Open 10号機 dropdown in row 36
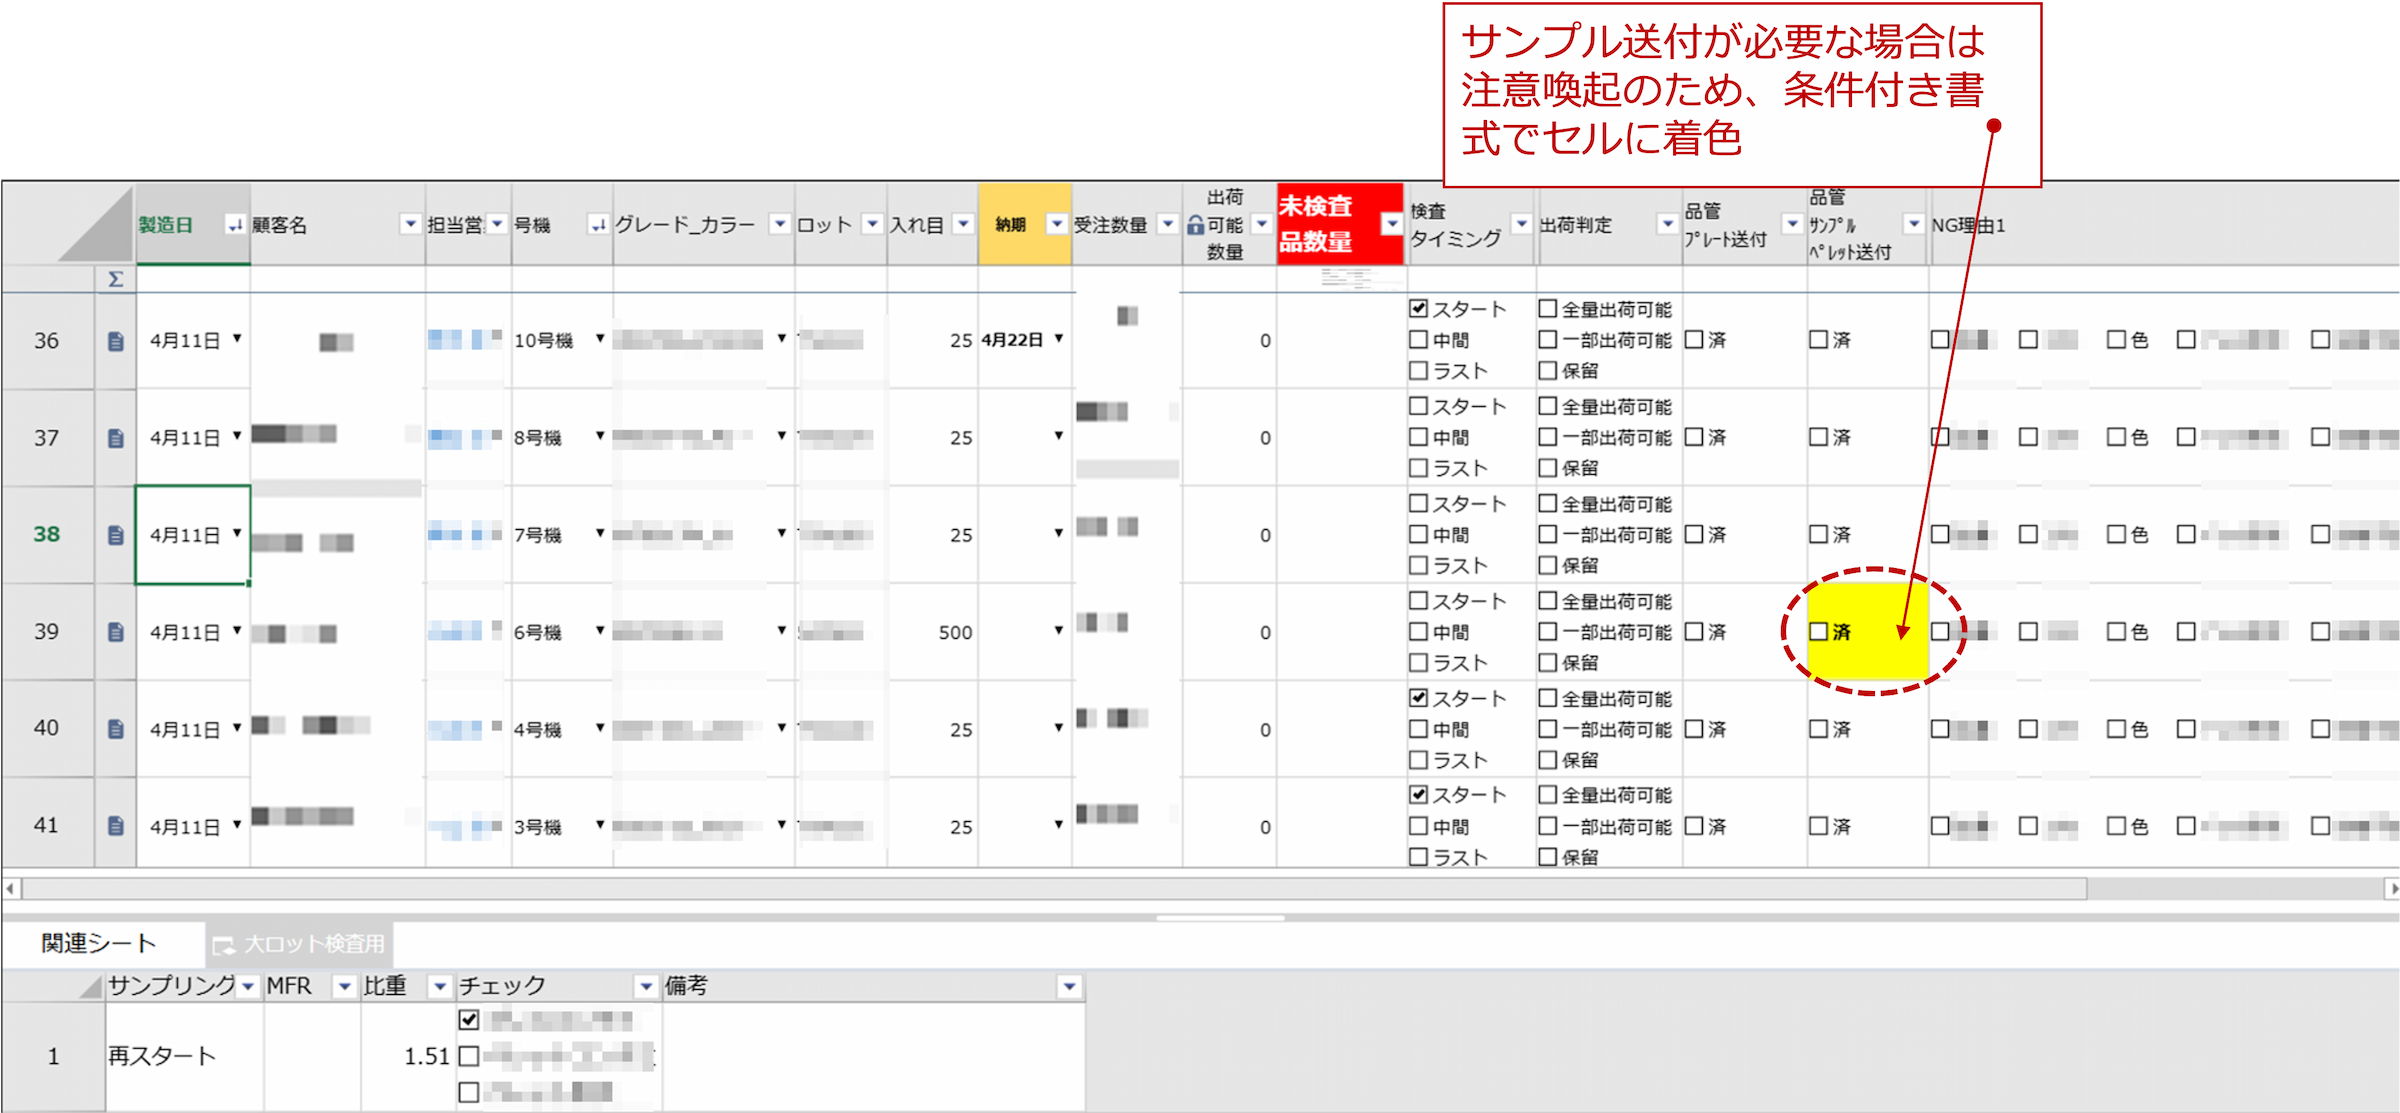Viewport: 2400px width, 1113px height. tap(600, 339)
